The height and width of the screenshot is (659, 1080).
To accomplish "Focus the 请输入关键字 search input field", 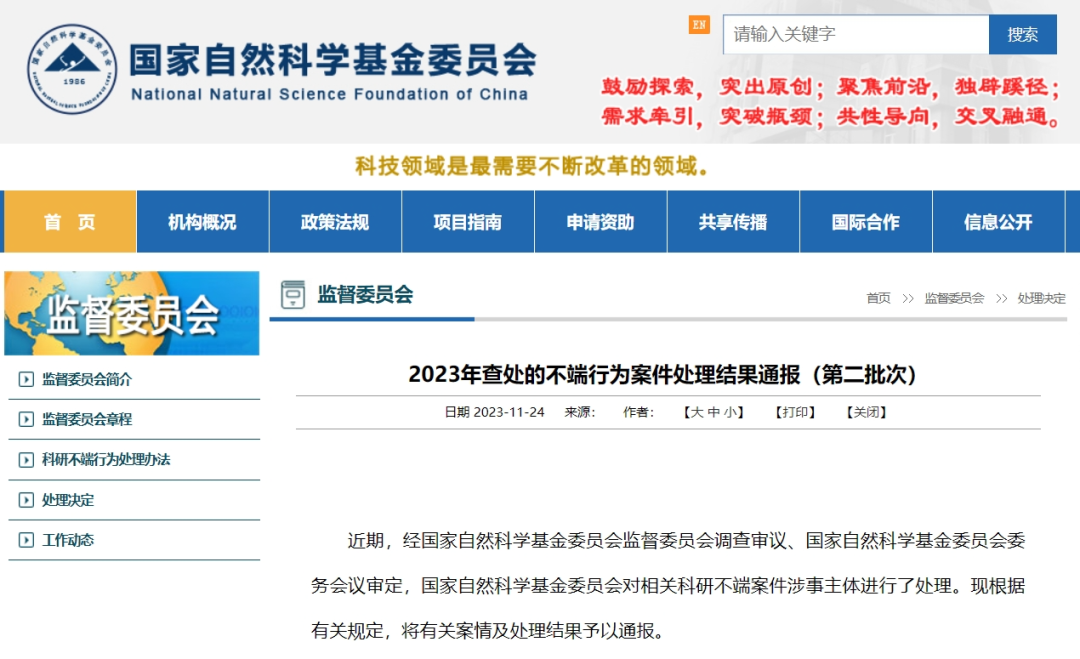I will [855, 34].
